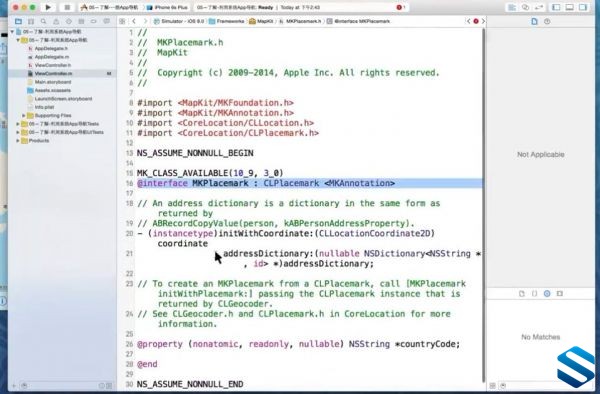Toggle library grid view icon
Image resolution: width=600 pixels, height=394 pixels.
point(492,386)
